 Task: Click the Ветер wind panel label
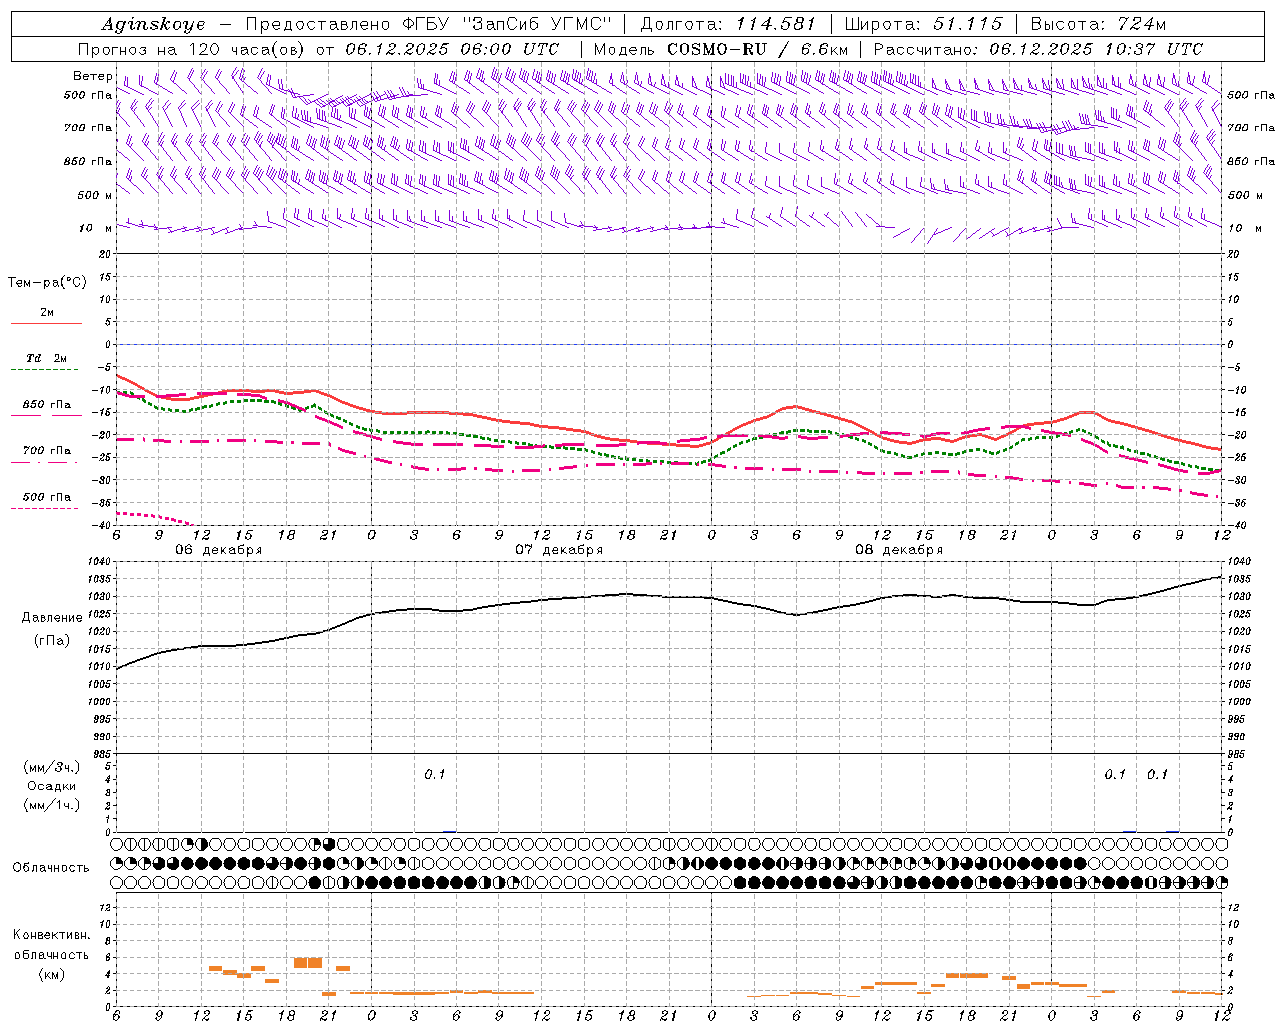pos(92,76)
